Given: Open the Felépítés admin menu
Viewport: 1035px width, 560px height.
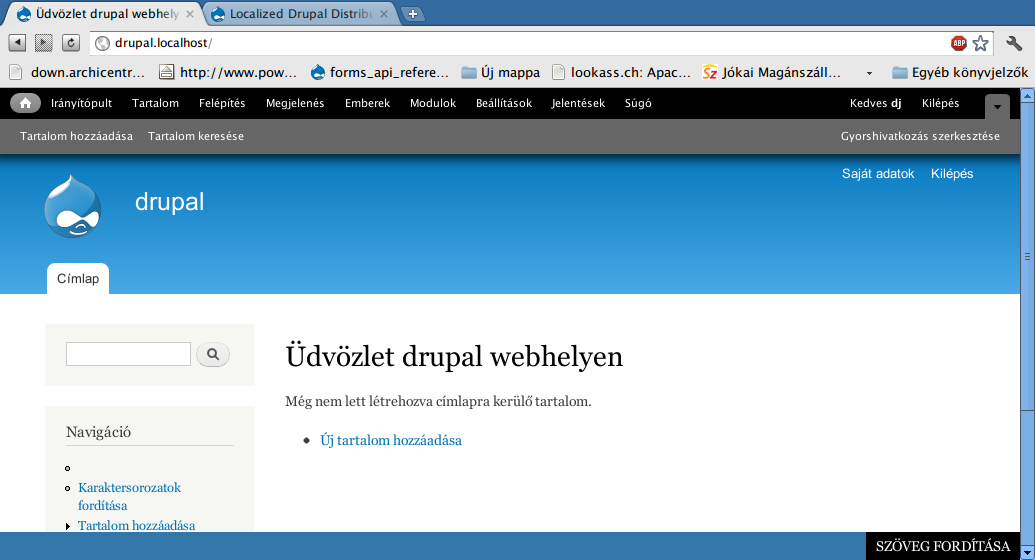Looking at the screenshot, I should (x=222, y=103).
